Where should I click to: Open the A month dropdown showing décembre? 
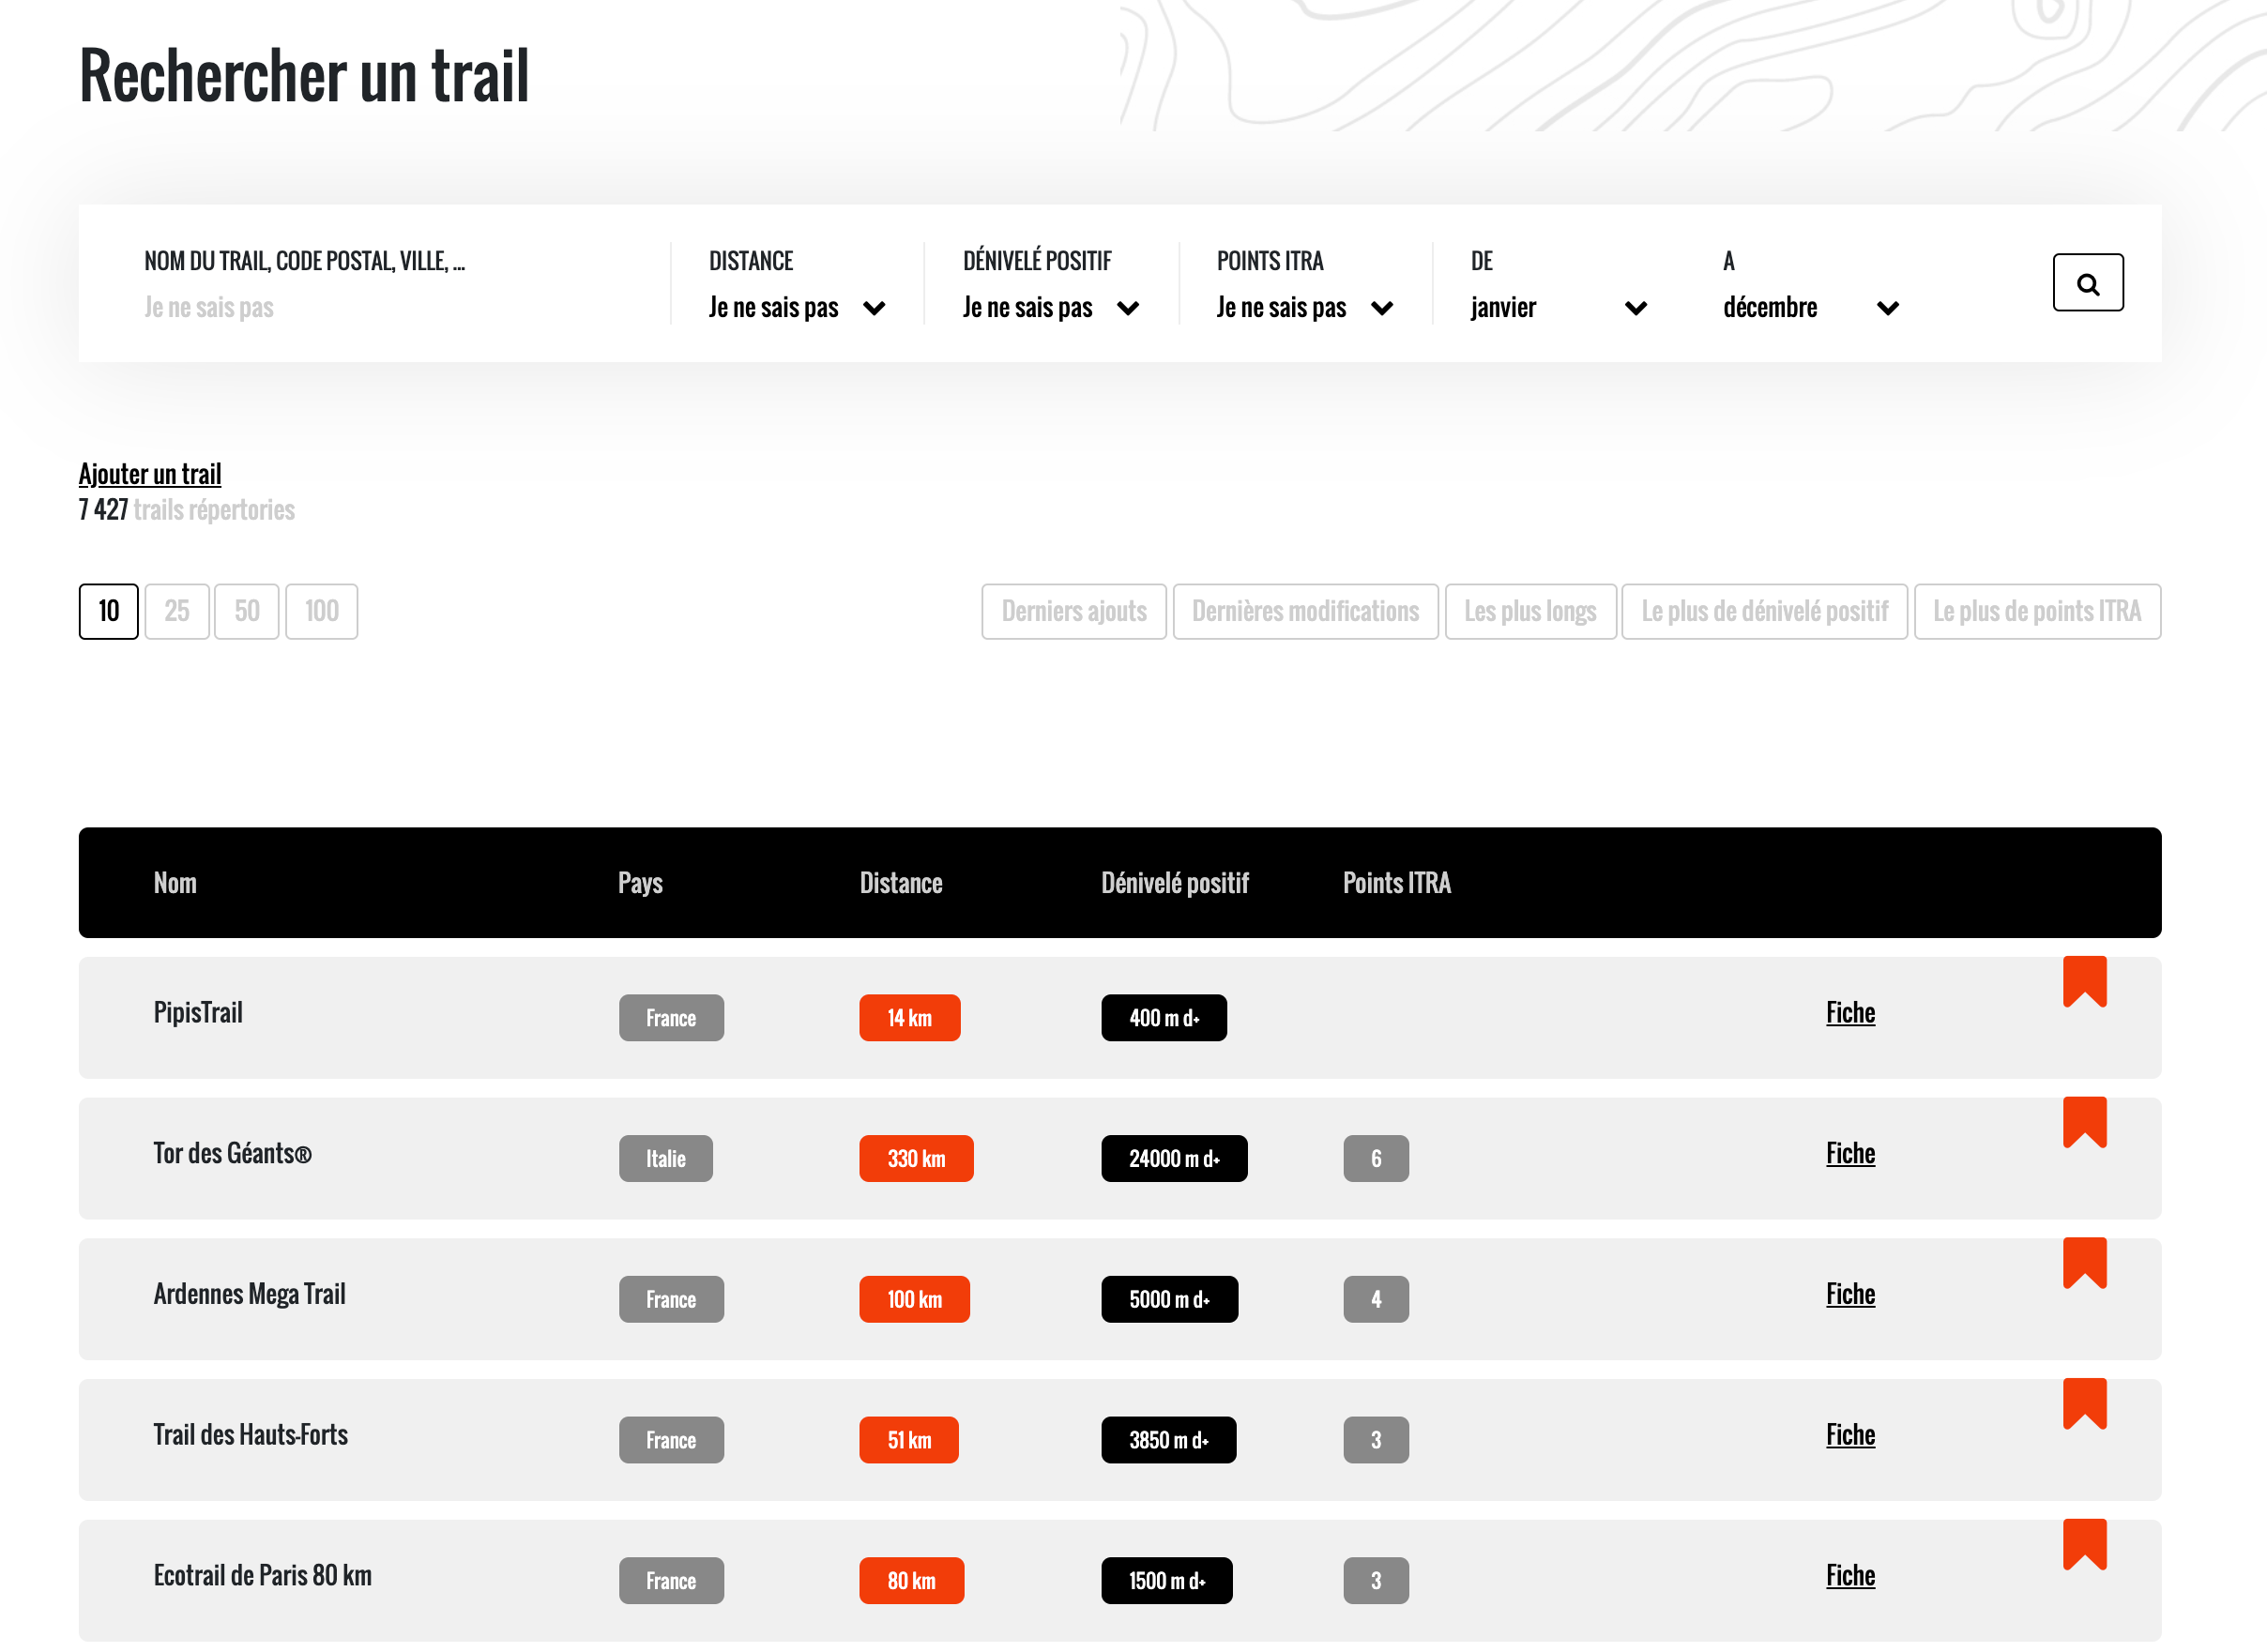coord(1811,307)
